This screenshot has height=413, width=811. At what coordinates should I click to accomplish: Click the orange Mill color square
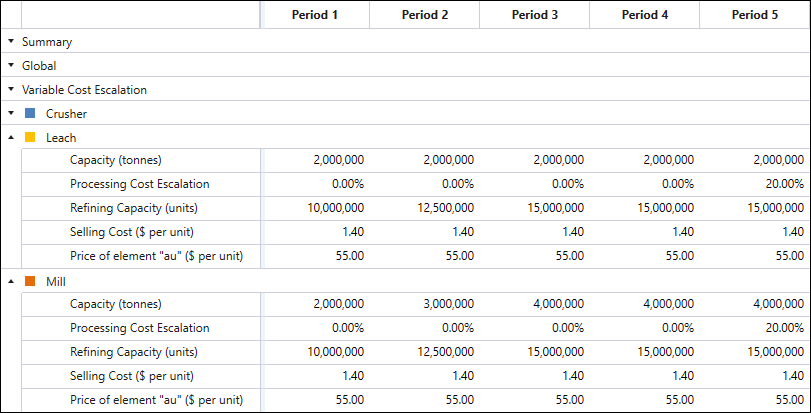coord(30,282)
